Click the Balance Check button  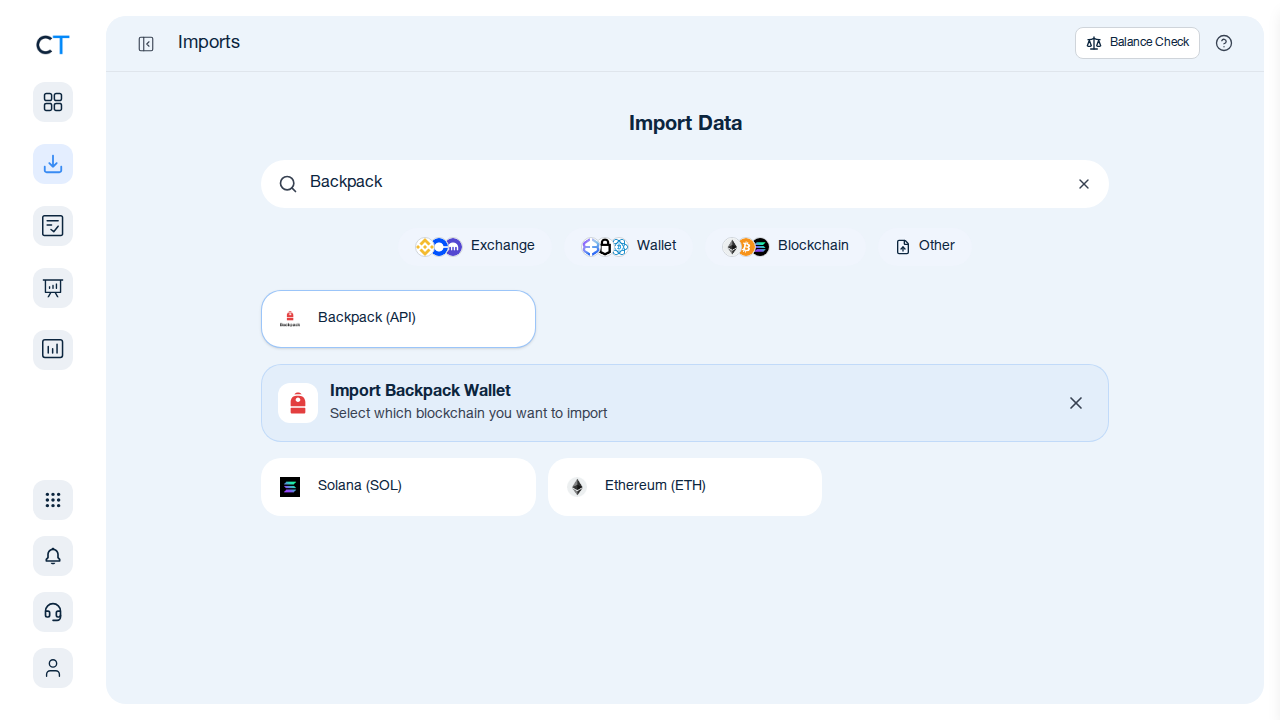pos(1137,43)
